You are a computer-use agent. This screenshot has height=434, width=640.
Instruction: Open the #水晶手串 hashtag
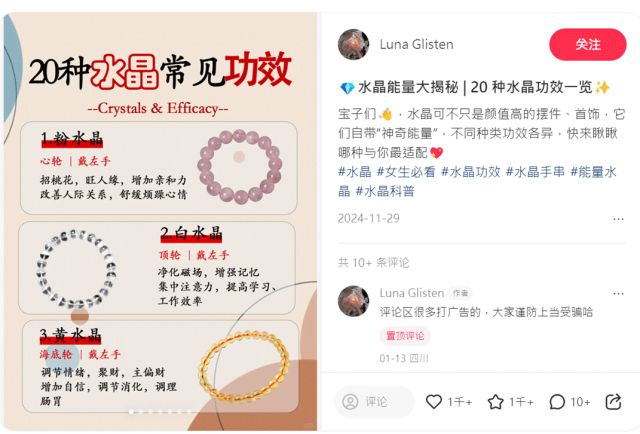tap(535, 172)
